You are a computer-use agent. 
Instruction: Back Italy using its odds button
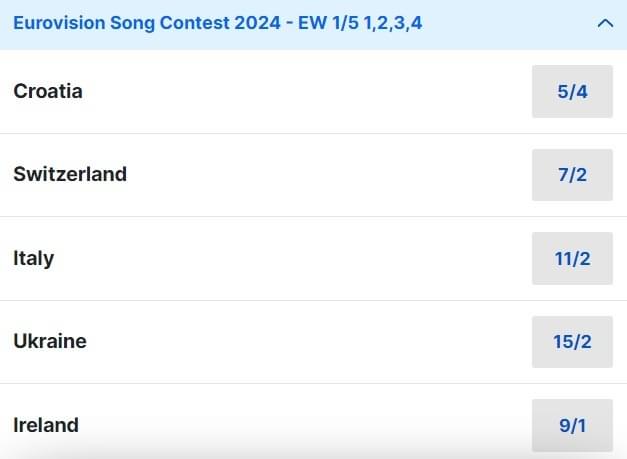coord(572,259)
